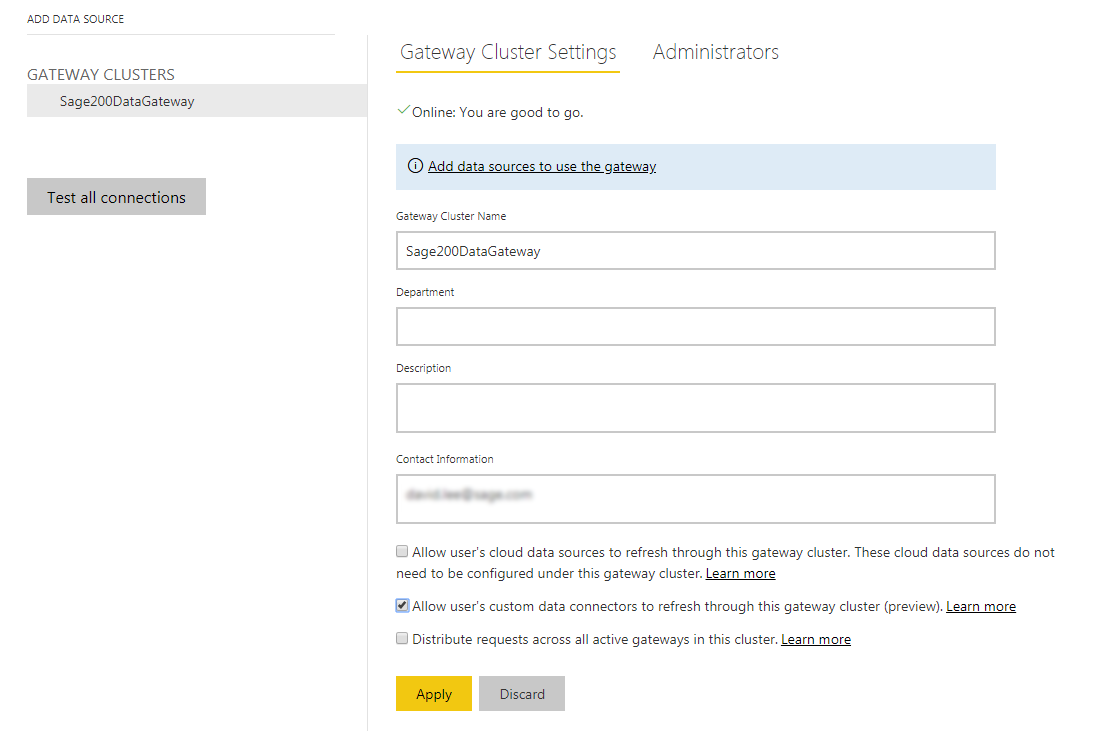The height and width of the screenshot is (731, 1096).
Task: Open Learn more about distributing requests
Action: (815, 638)
